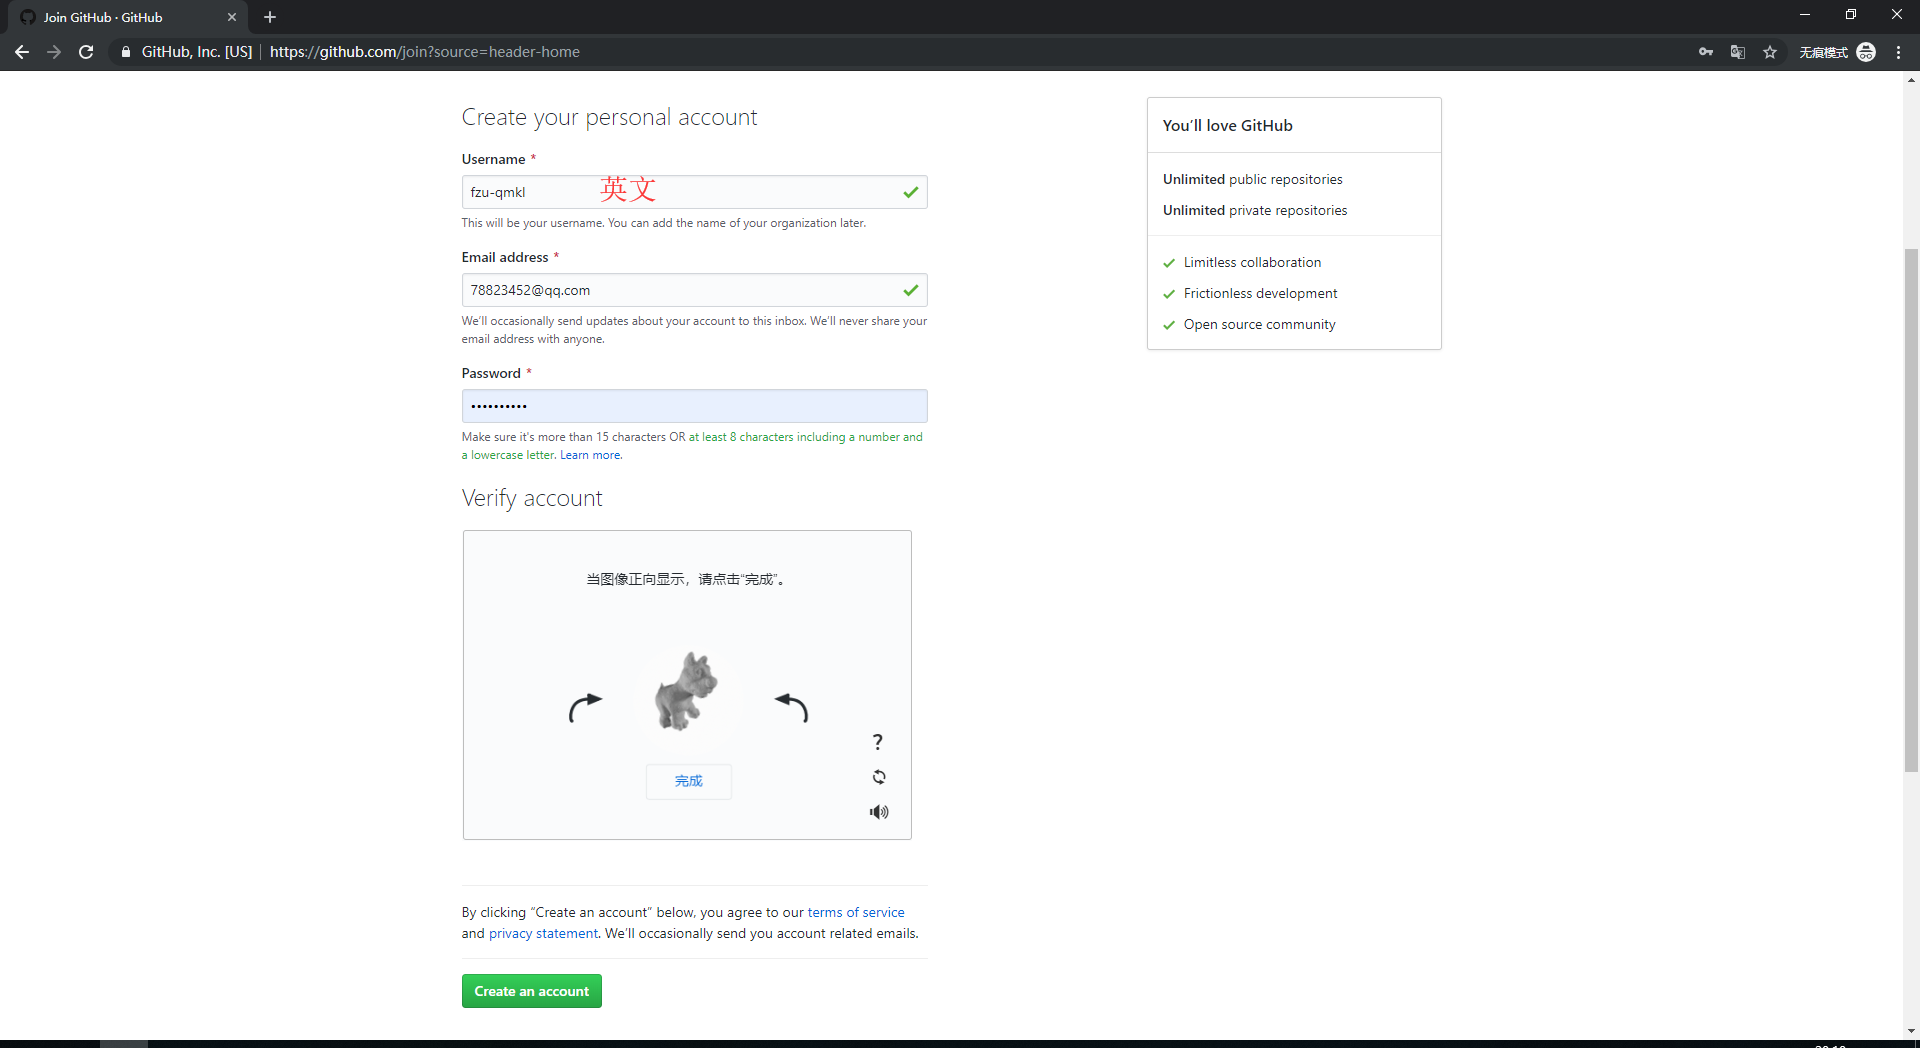Click 'Limitless collaboration' text
The image size is (1920, 1048).
[x=1252, y=262]
